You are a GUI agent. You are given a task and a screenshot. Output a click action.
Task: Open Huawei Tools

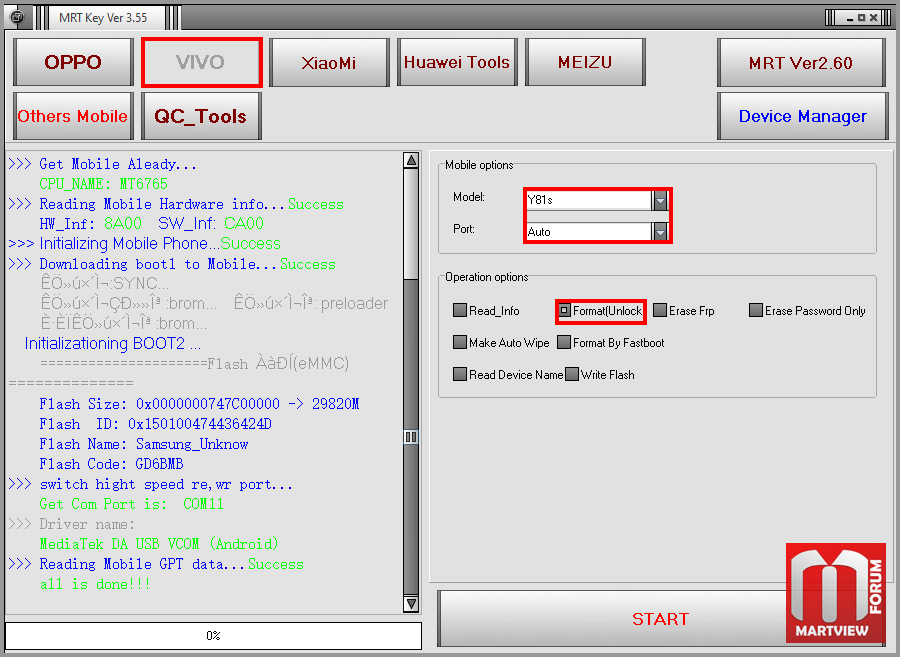click(x=457, y=62)
